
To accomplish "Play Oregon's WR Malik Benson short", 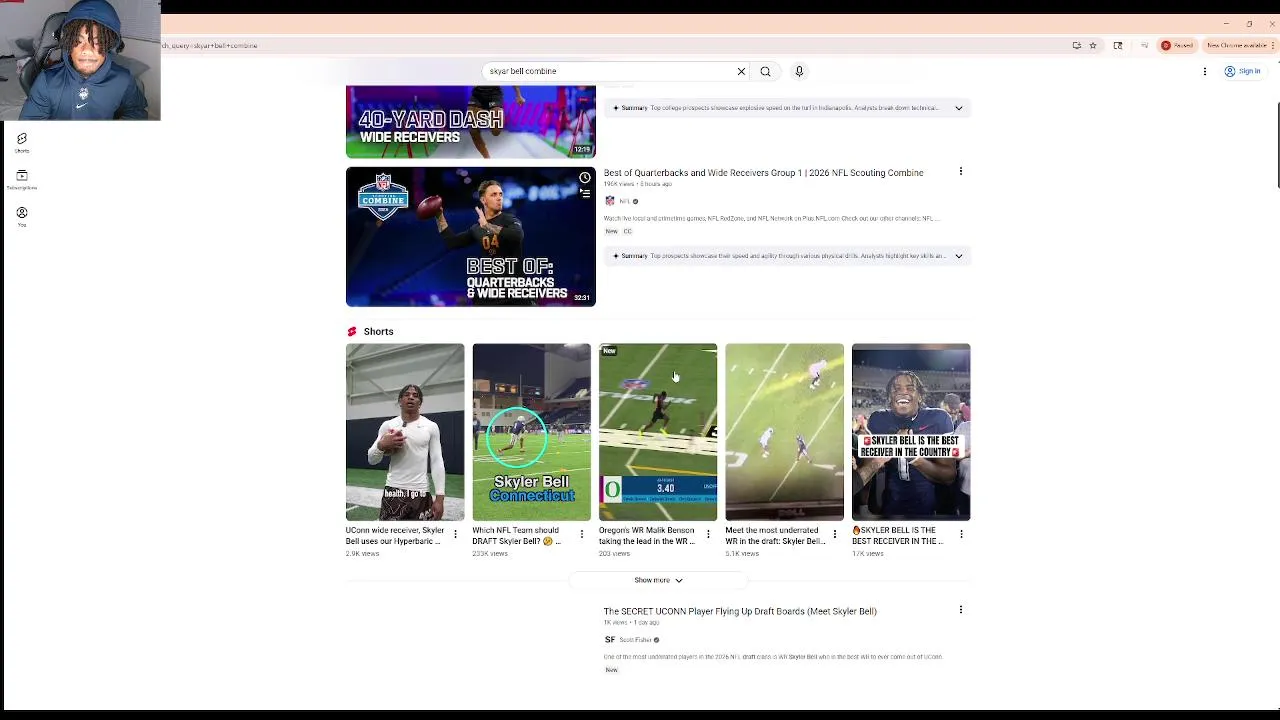I will (658, 432).
